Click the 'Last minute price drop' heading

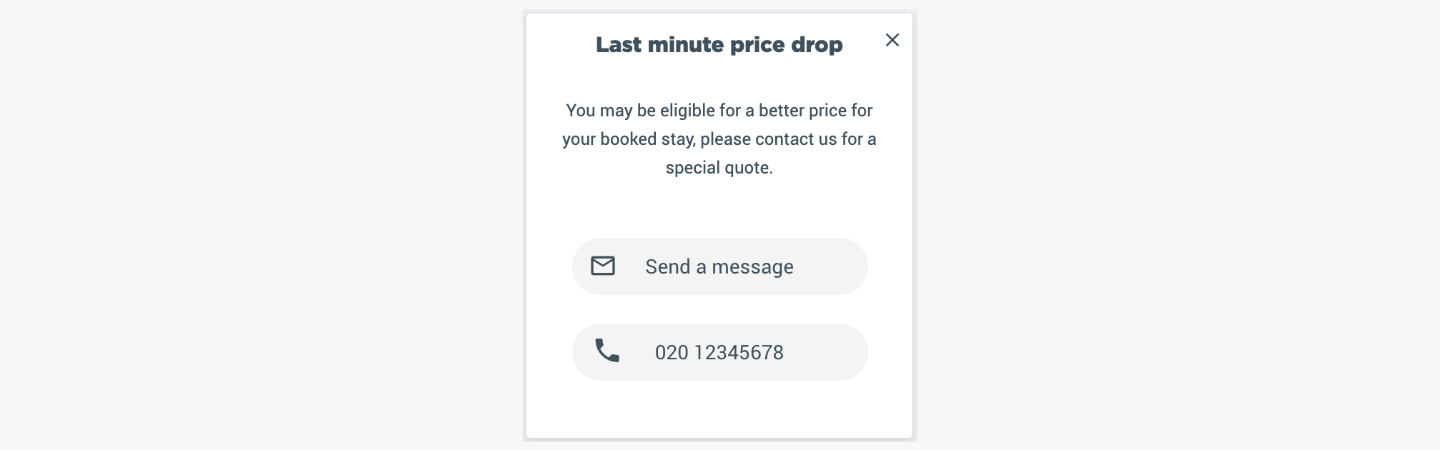(x=719, y=45)
